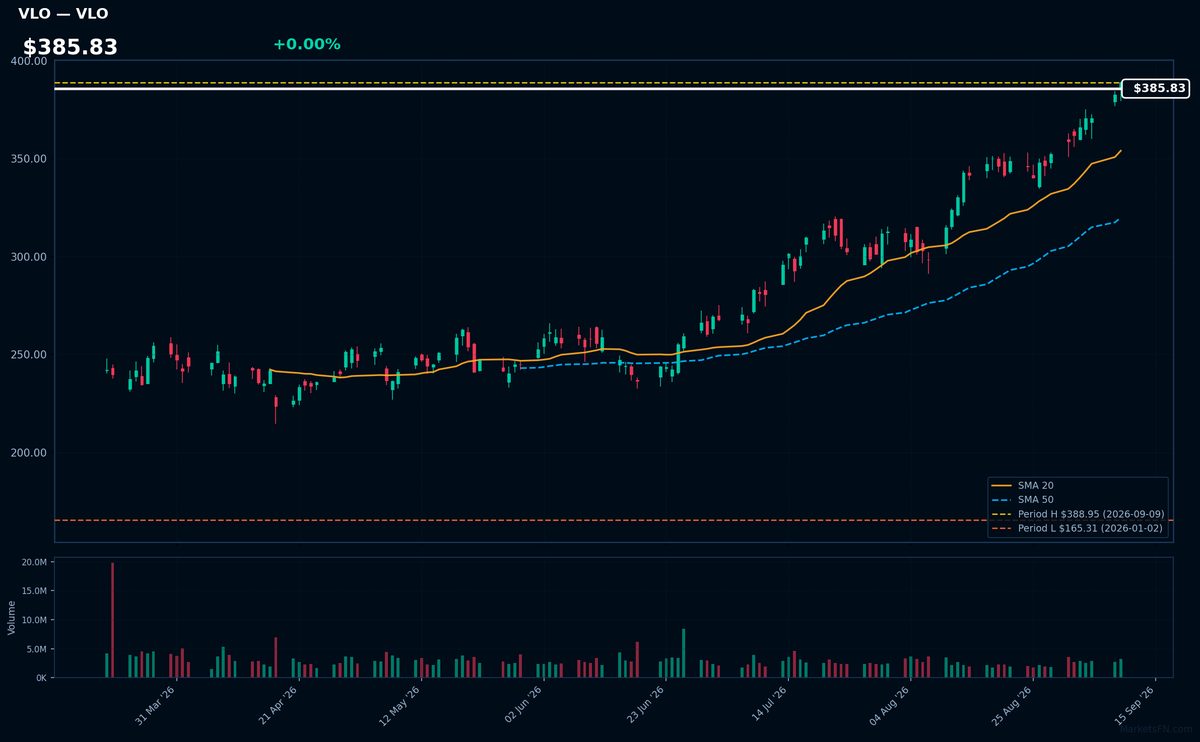Click the $385.83 price tag on right axis

(1158, 88)
